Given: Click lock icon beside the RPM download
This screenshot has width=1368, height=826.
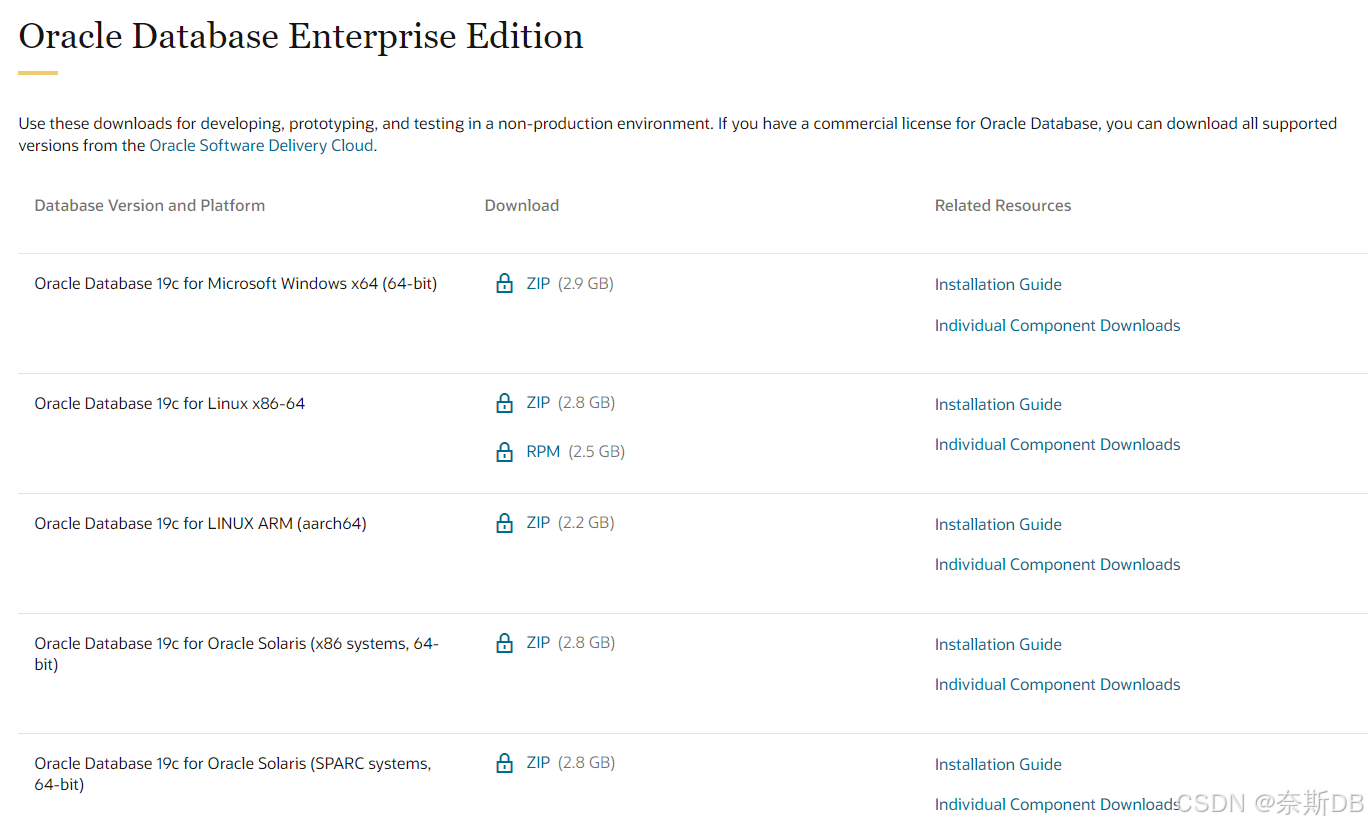Looking at the screenshot, I should coord(505,452).
